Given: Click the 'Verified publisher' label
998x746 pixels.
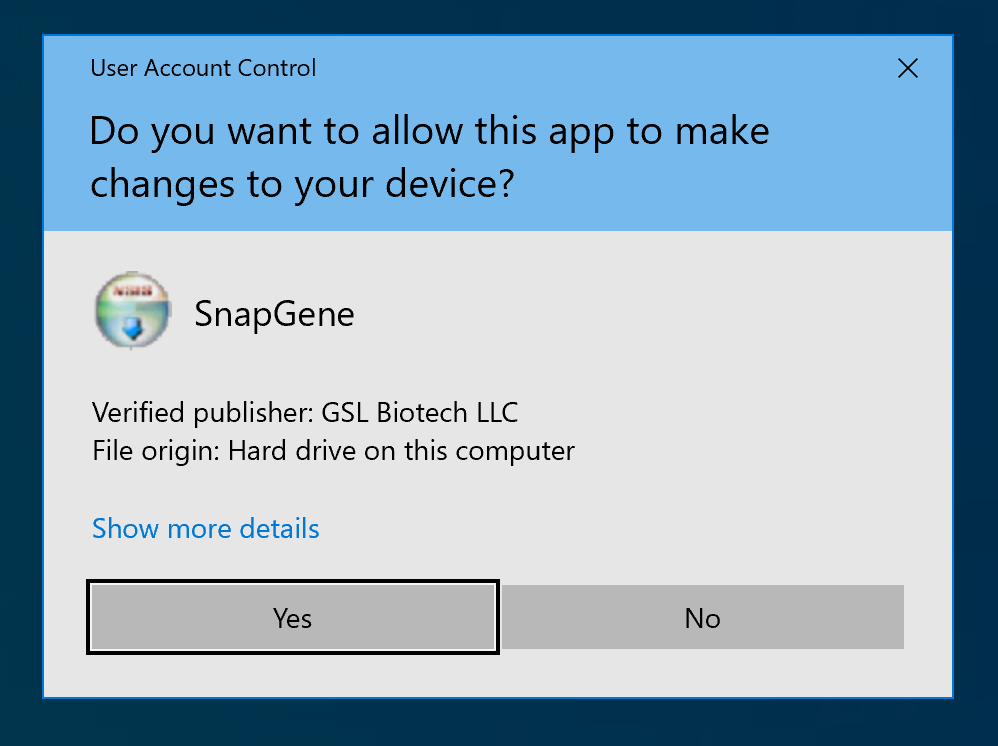Looking at the screenshot, I should (201, 412).
